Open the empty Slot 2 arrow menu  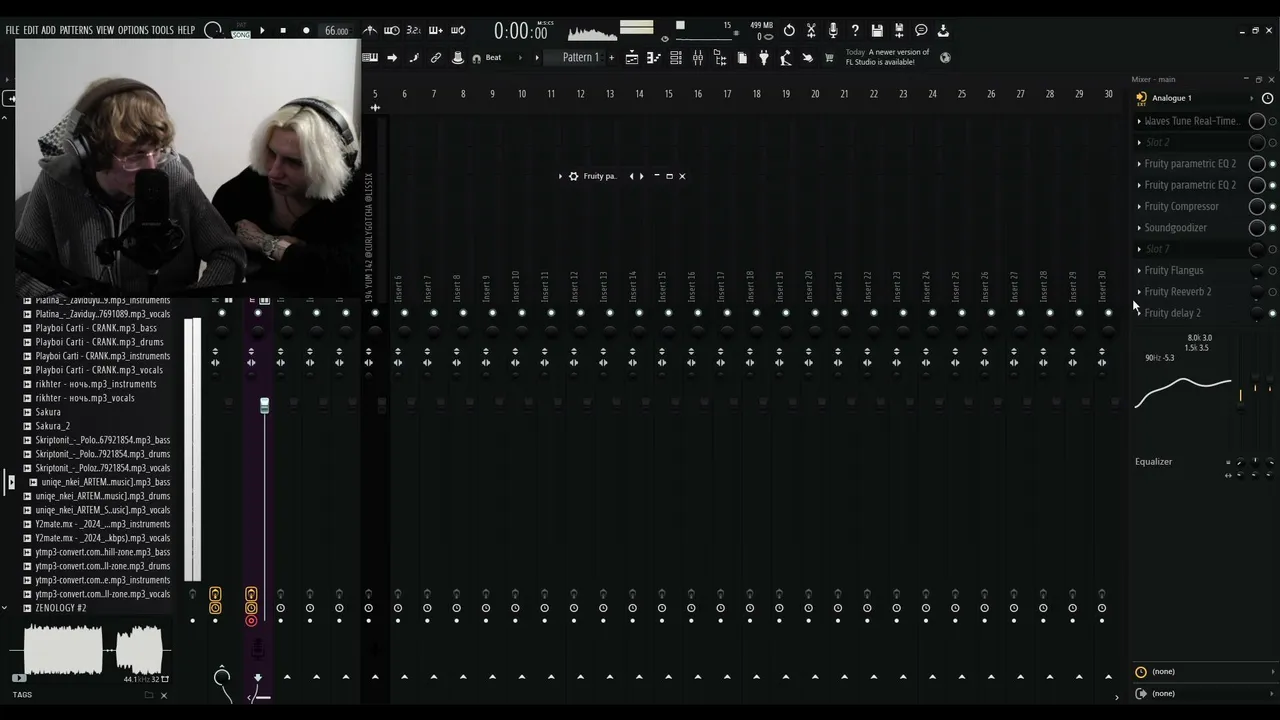click(1139, 143)
